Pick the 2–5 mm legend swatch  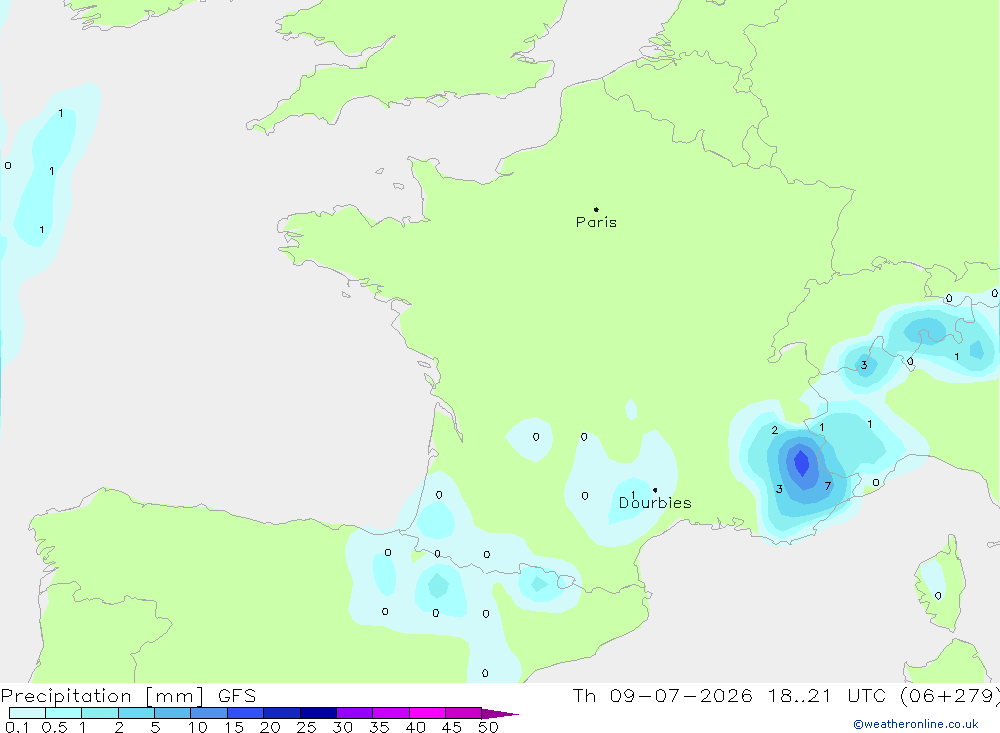pos(136,713)
